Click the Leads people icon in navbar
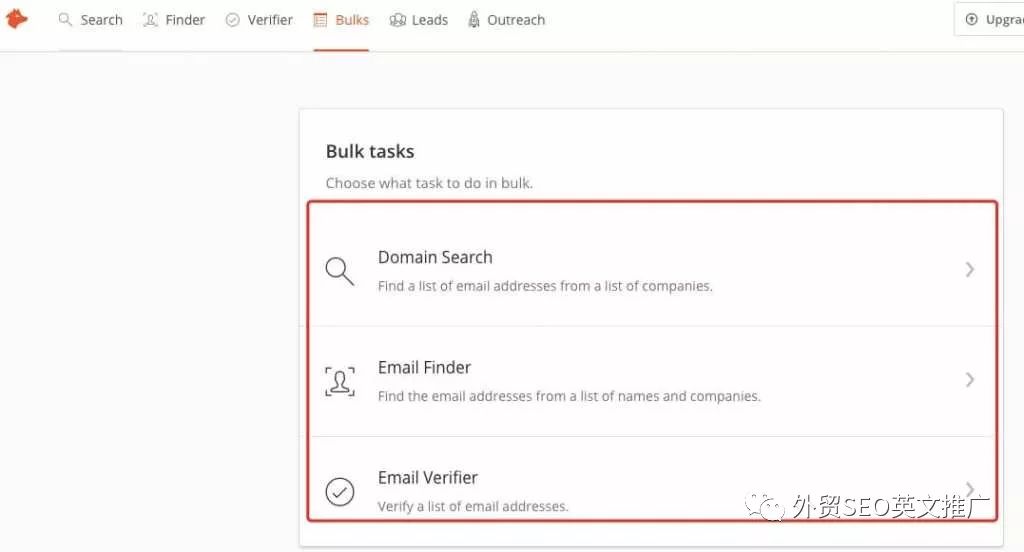1024x552 pixels. [398, 20]
